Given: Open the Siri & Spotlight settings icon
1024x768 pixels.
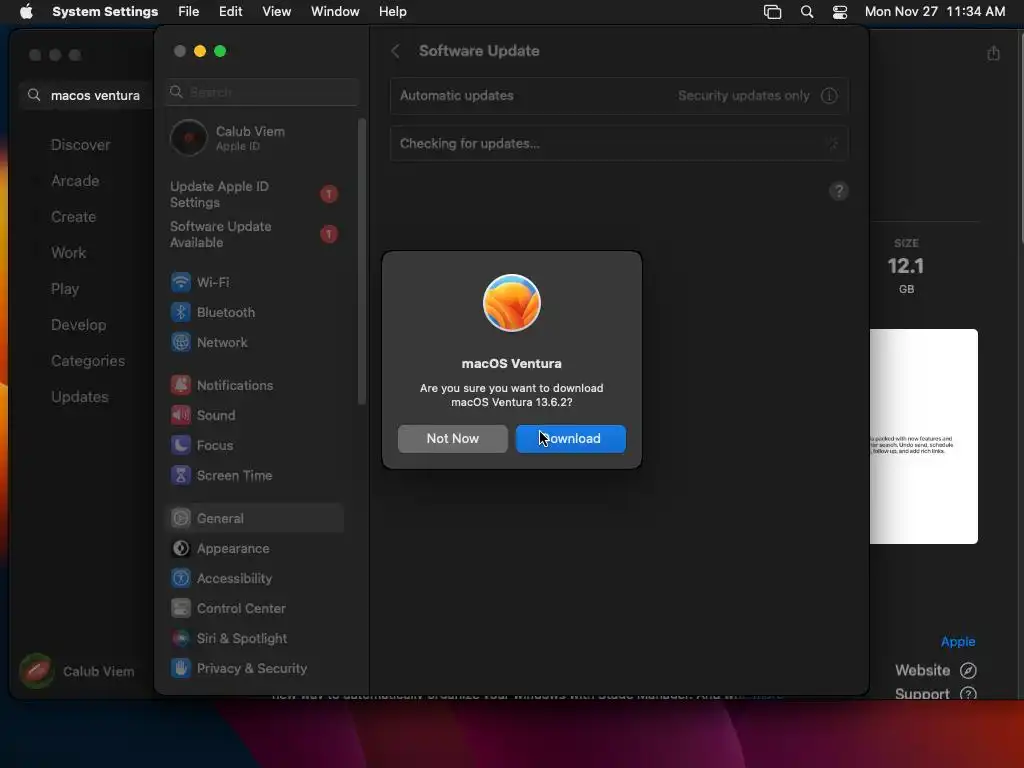Looking at the screenshot, I should tap(181, 639).
